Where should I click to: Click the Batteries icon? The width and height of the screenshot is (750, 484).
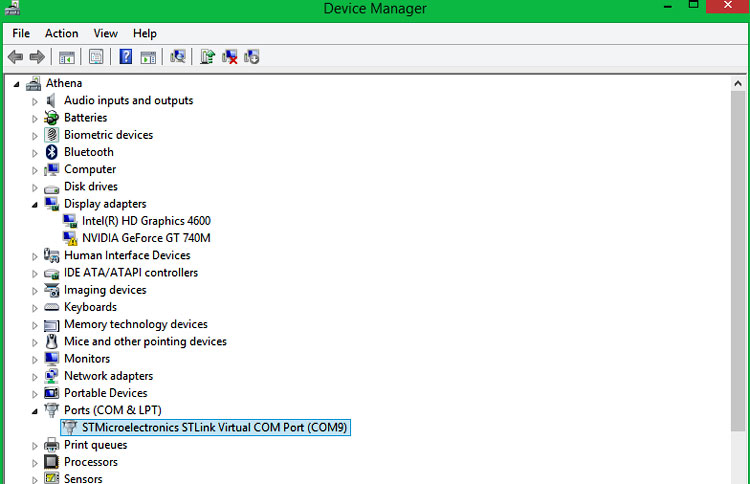coord(51,118)
